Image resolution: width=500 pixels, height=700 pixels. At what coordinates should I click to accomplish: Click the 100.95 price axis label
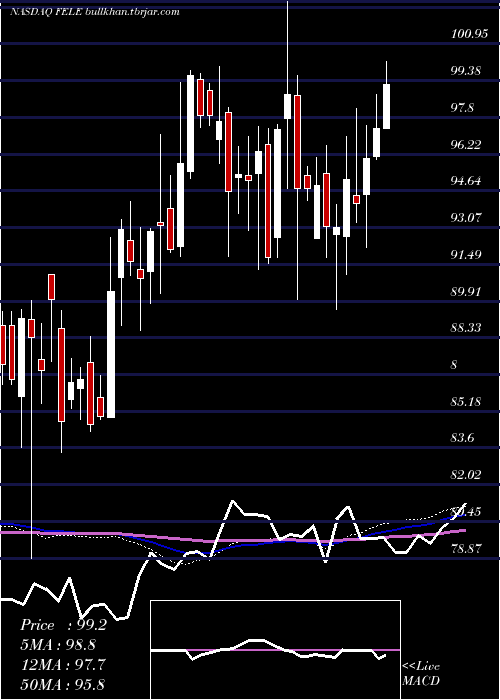(469, 34)
